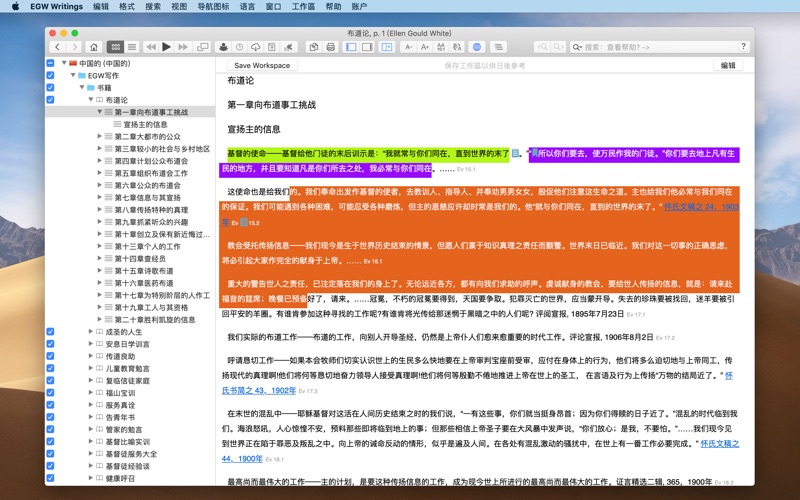Click the printer icon

[x=331, y=47]
